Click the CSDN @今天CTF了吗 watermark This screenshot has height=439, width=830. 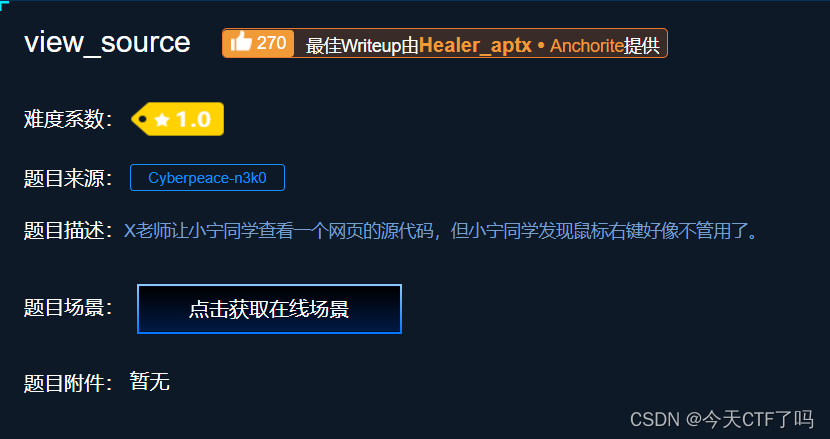point(721,419)
